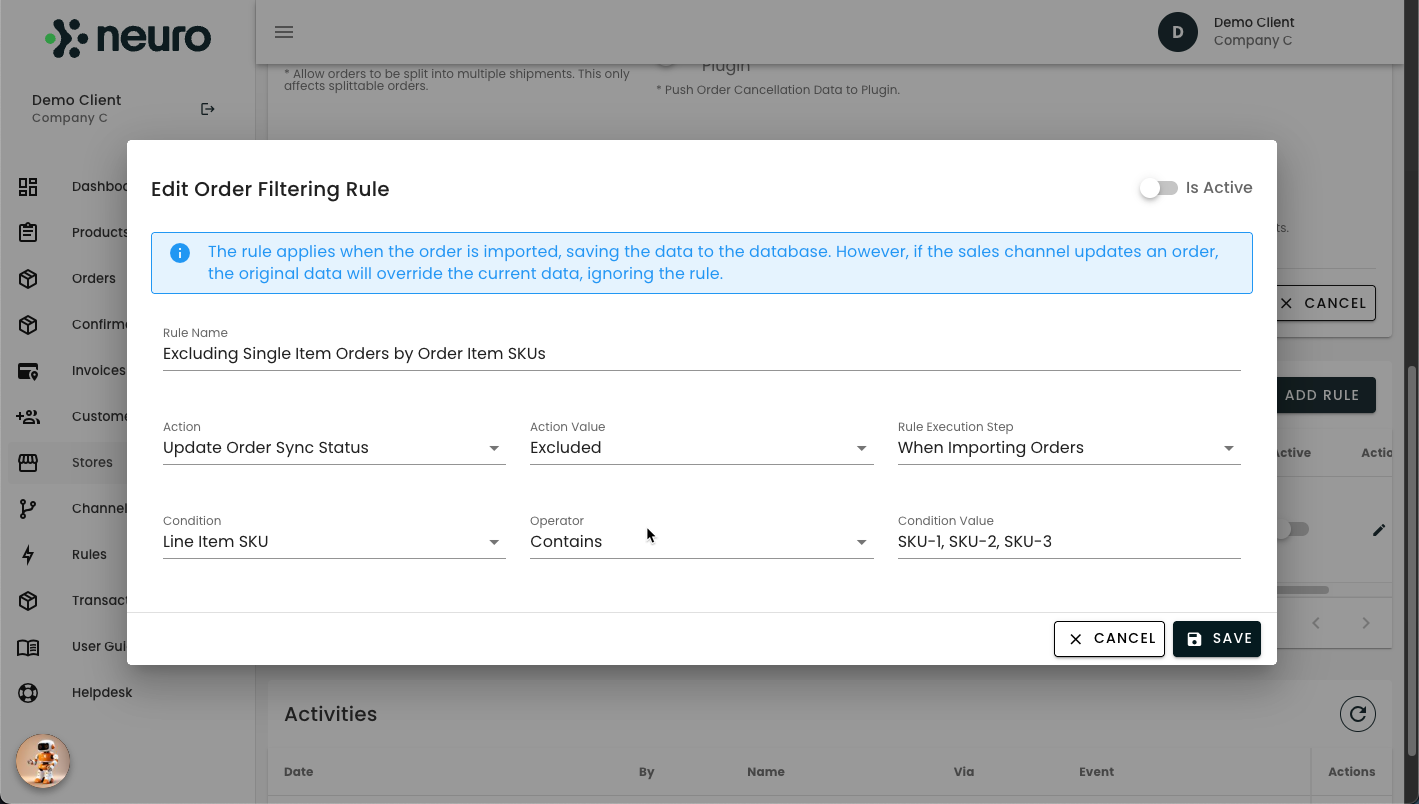The height and width of the screenshot is (804, 1419).
Task: Click the Invoices sidebar icon
Action: pos(28,370)
